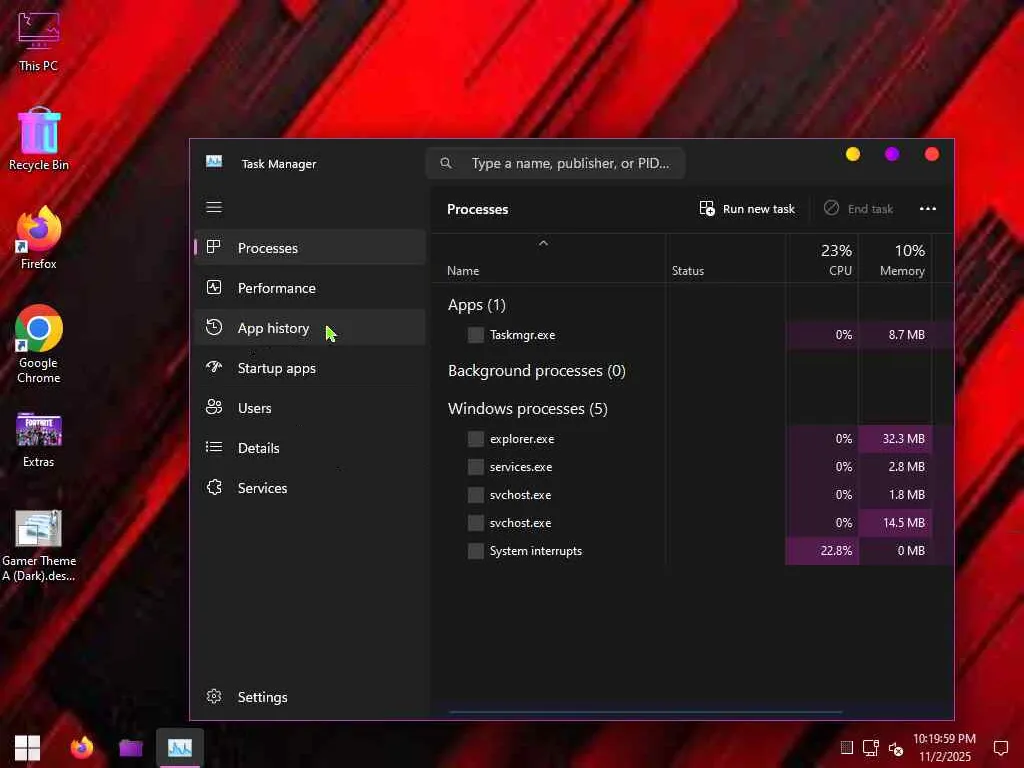Viewport: 1024px width, 768px height.
Task: Go to Startup apps
Action: coord(310,368)
